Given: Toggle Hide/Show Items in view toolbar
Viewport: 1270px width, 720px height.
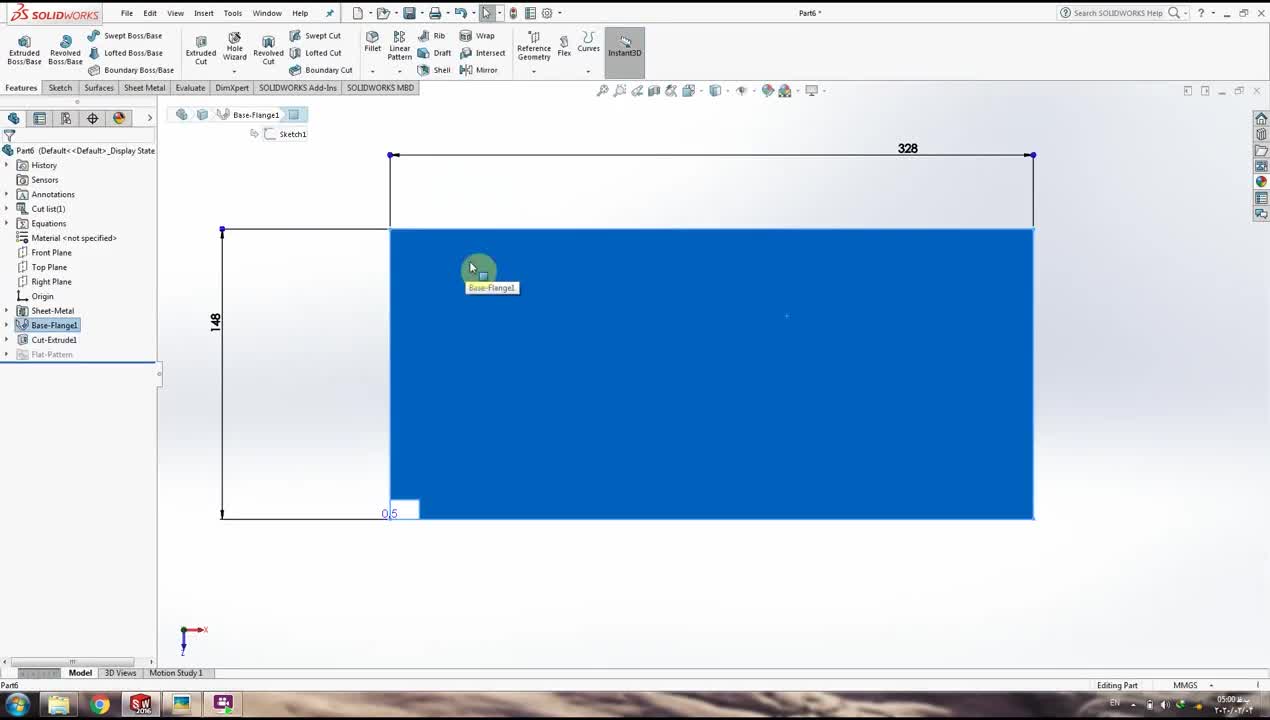Looking at the screenshot, I should pos(741,91).
